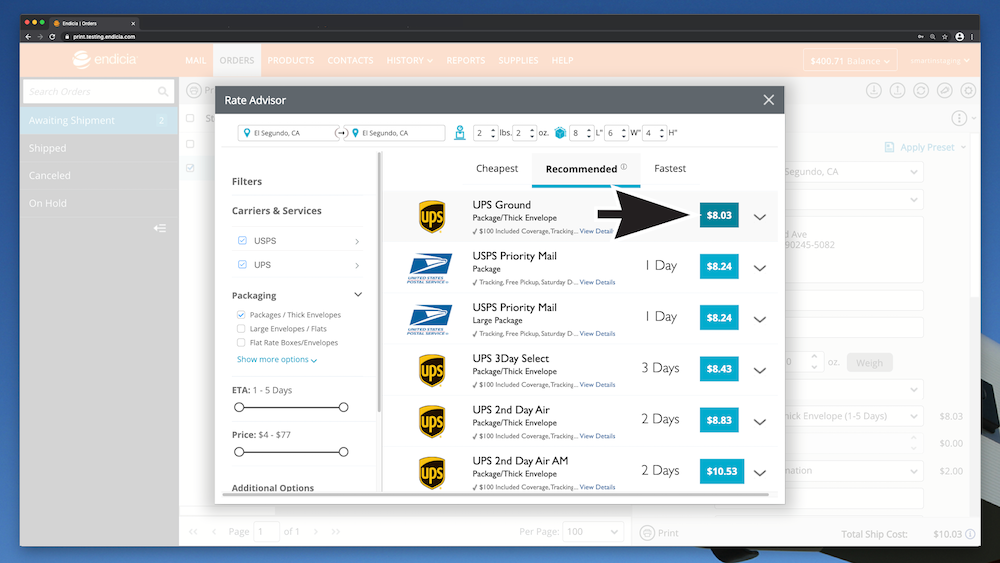This screenshot has height=563, width=1000.
Task: Bookmark the page with the star icon
Action: 945,36
